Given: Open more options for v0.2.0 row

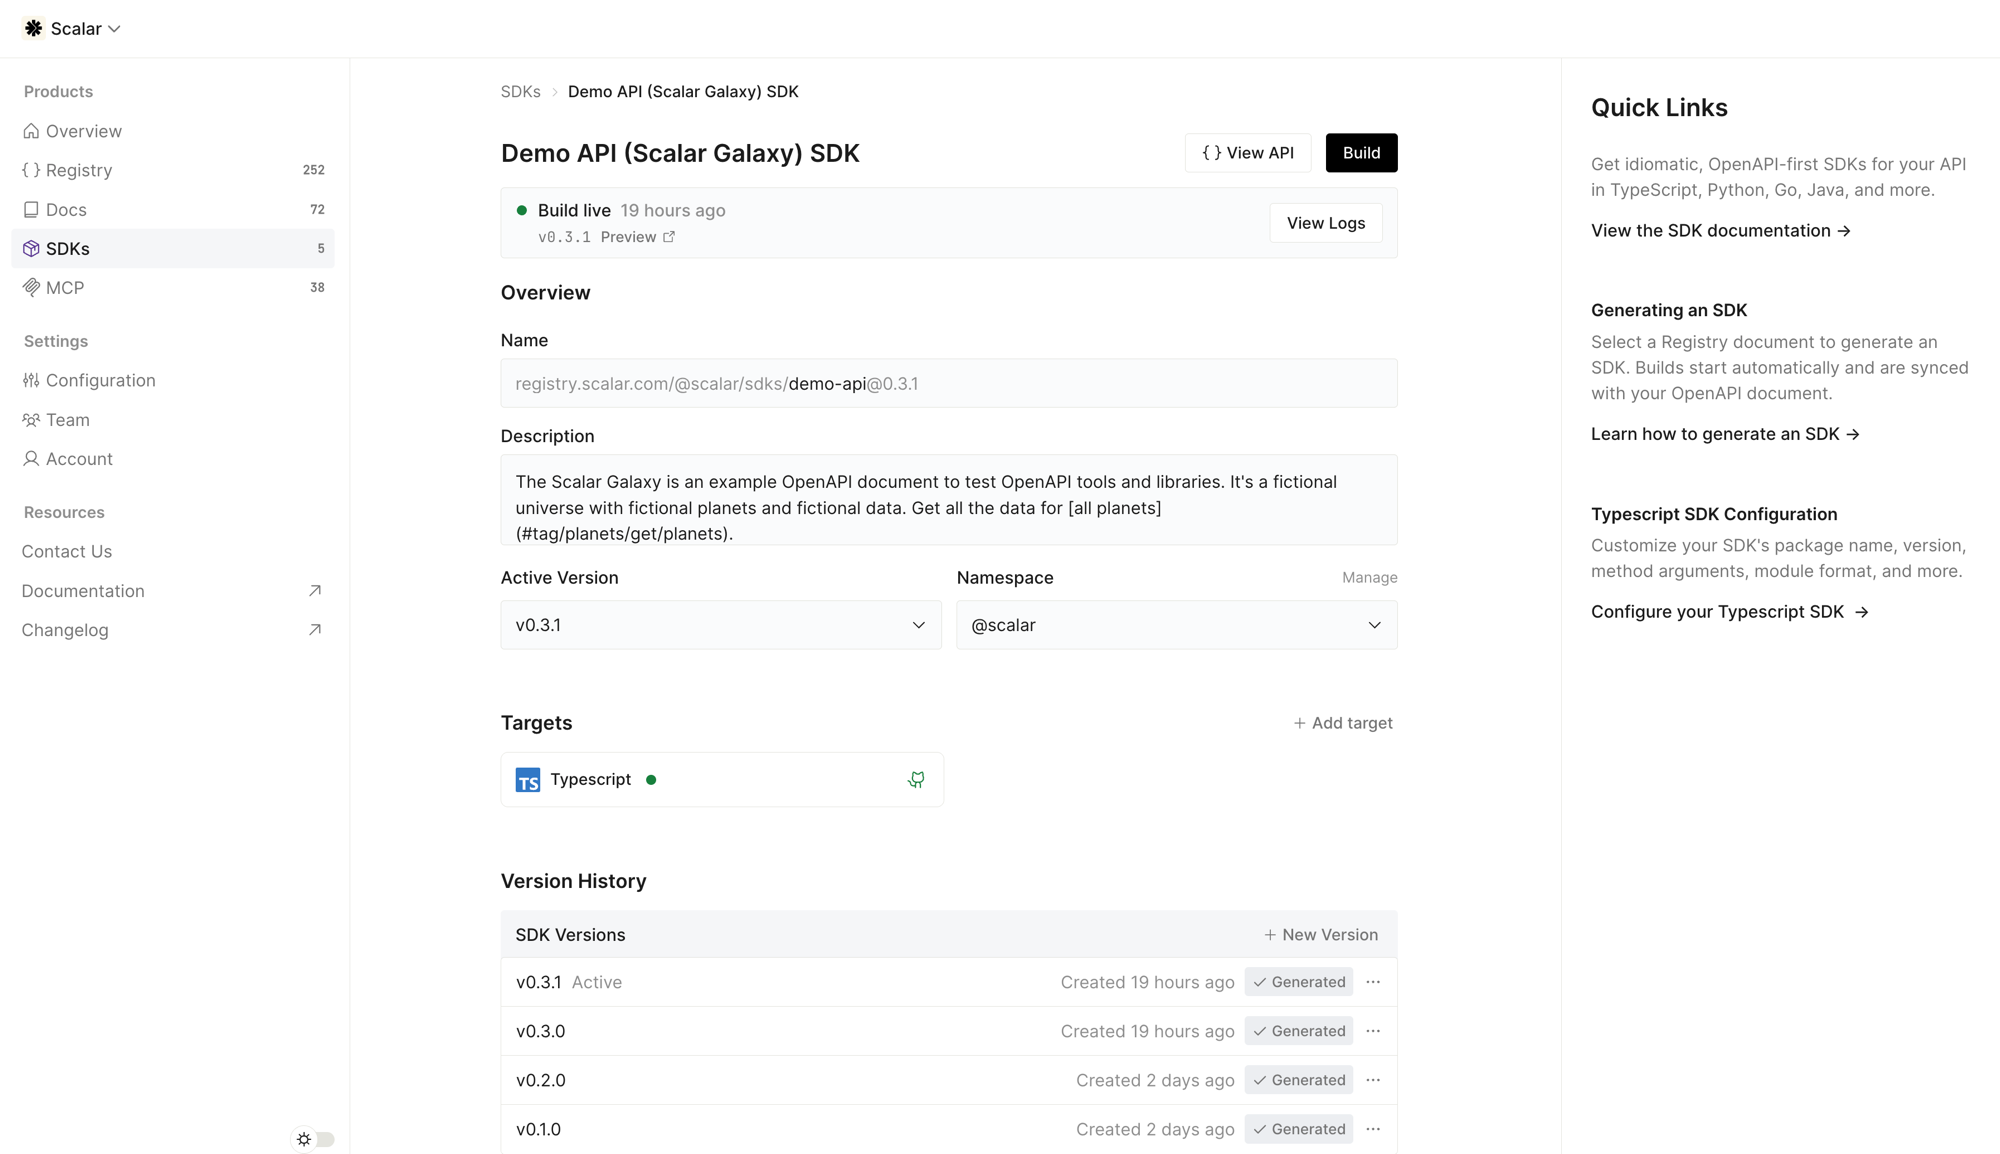Looking at the screenshot, I should click(x=1373, y=1080).
